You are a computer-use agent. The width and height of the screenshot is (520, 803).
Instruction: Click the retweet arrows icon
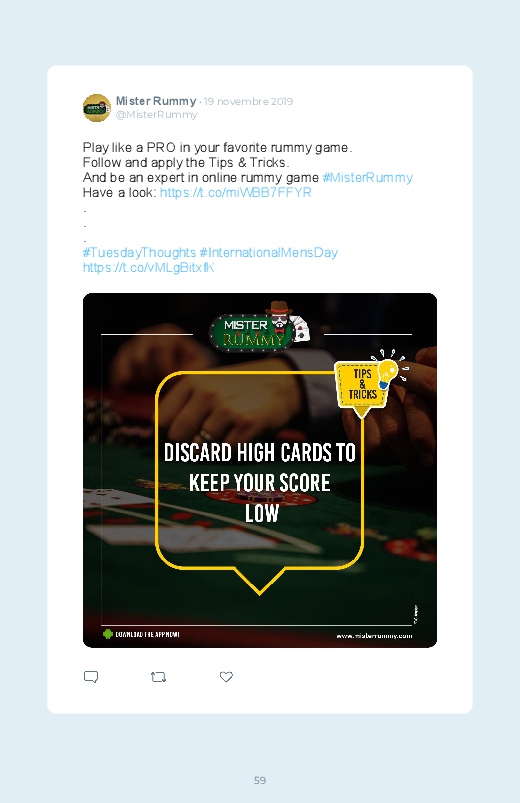(x=158, y=677)
